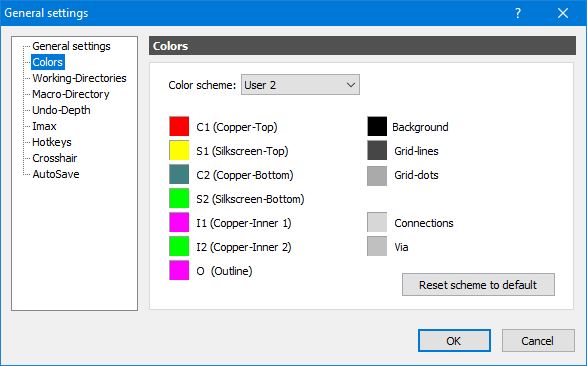The width and height of the screenshot is (587, 366).
Task: Click the O (Outline) label
Action: click(224, 271)
